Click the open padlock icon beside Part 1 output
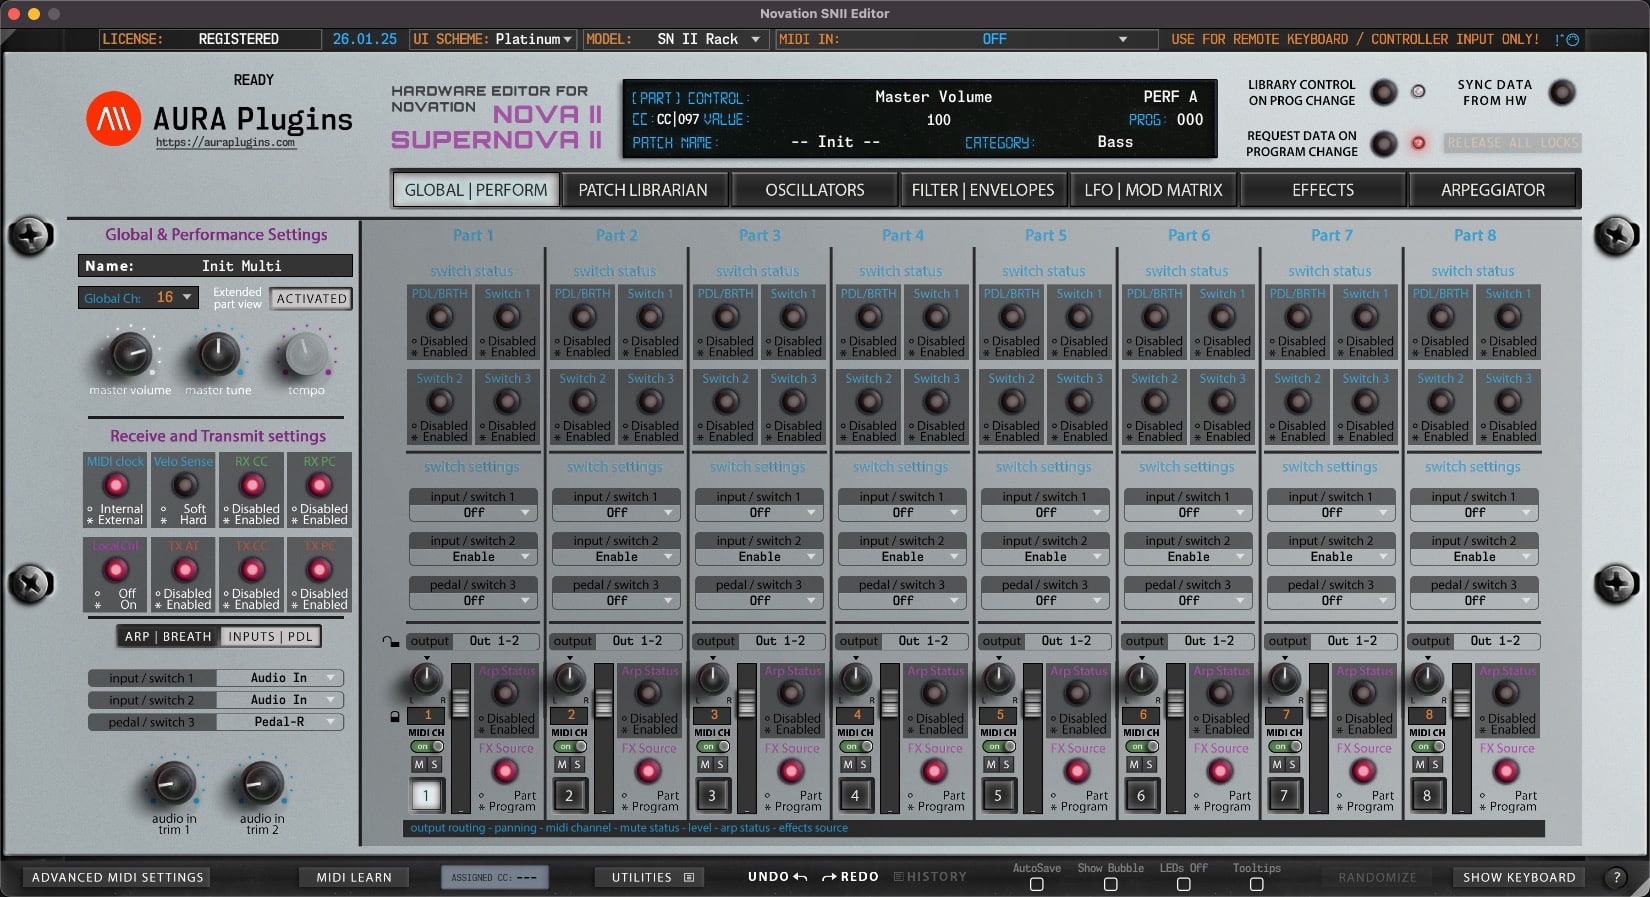1650x897 pixels. tap(390, 641)
